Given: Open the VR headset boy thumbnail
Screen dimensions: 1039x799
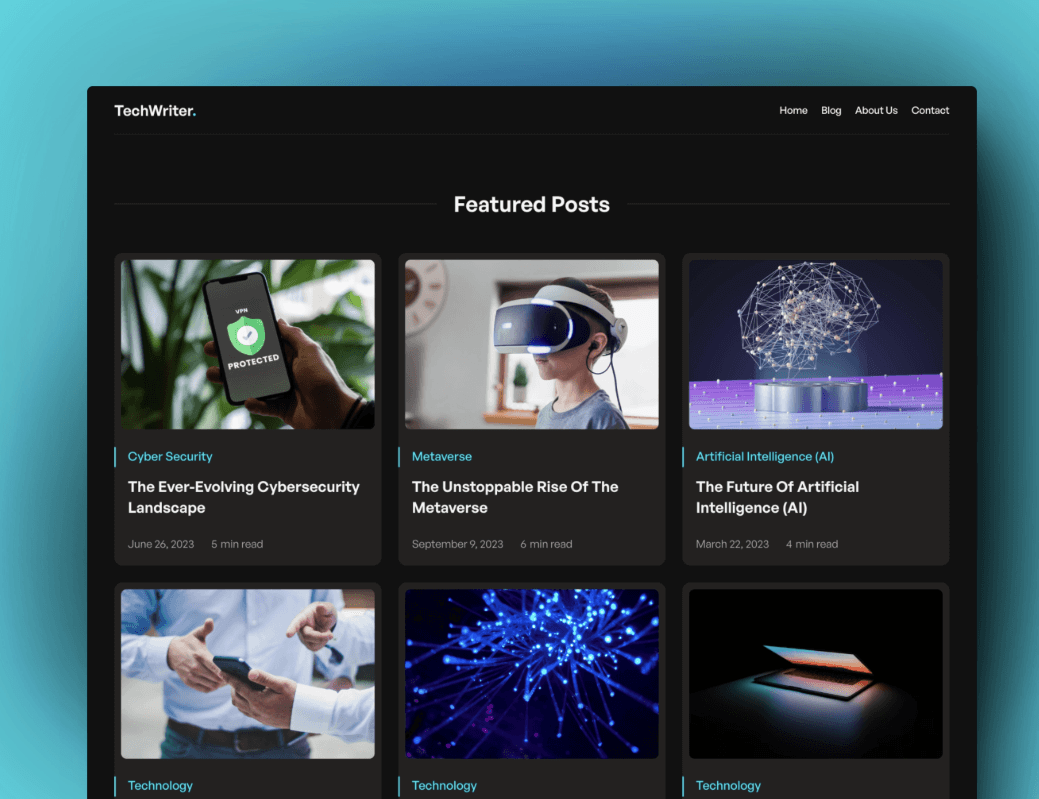Looking at the screenshot, I should [x=531, y=345].
